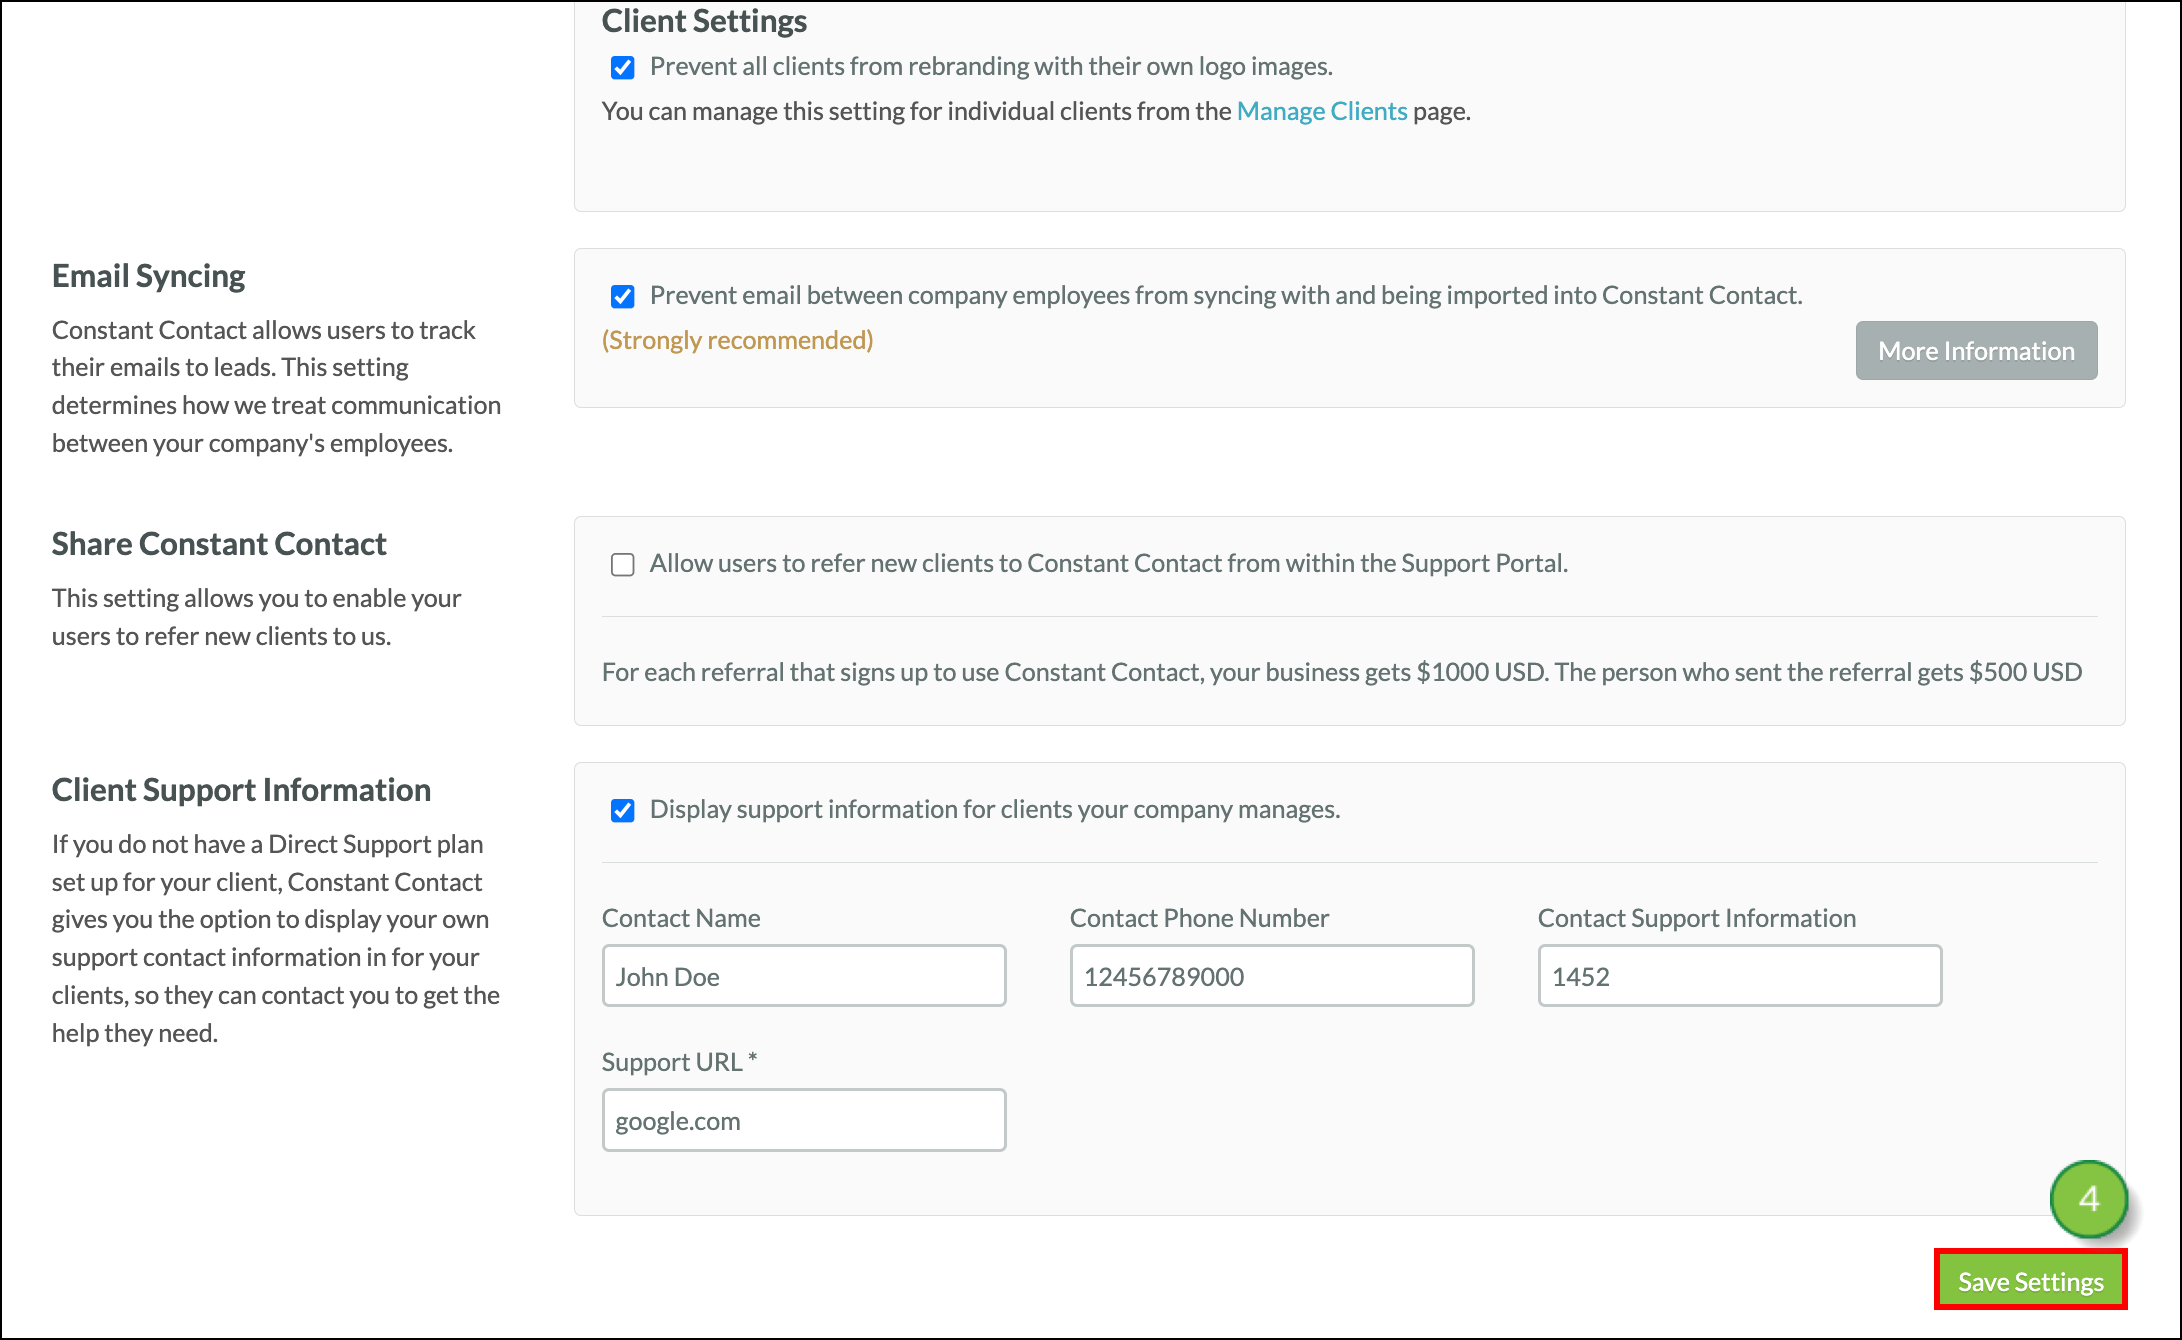
Task: Select the Contact Support Information field
Action: (x=1740, y=976)
